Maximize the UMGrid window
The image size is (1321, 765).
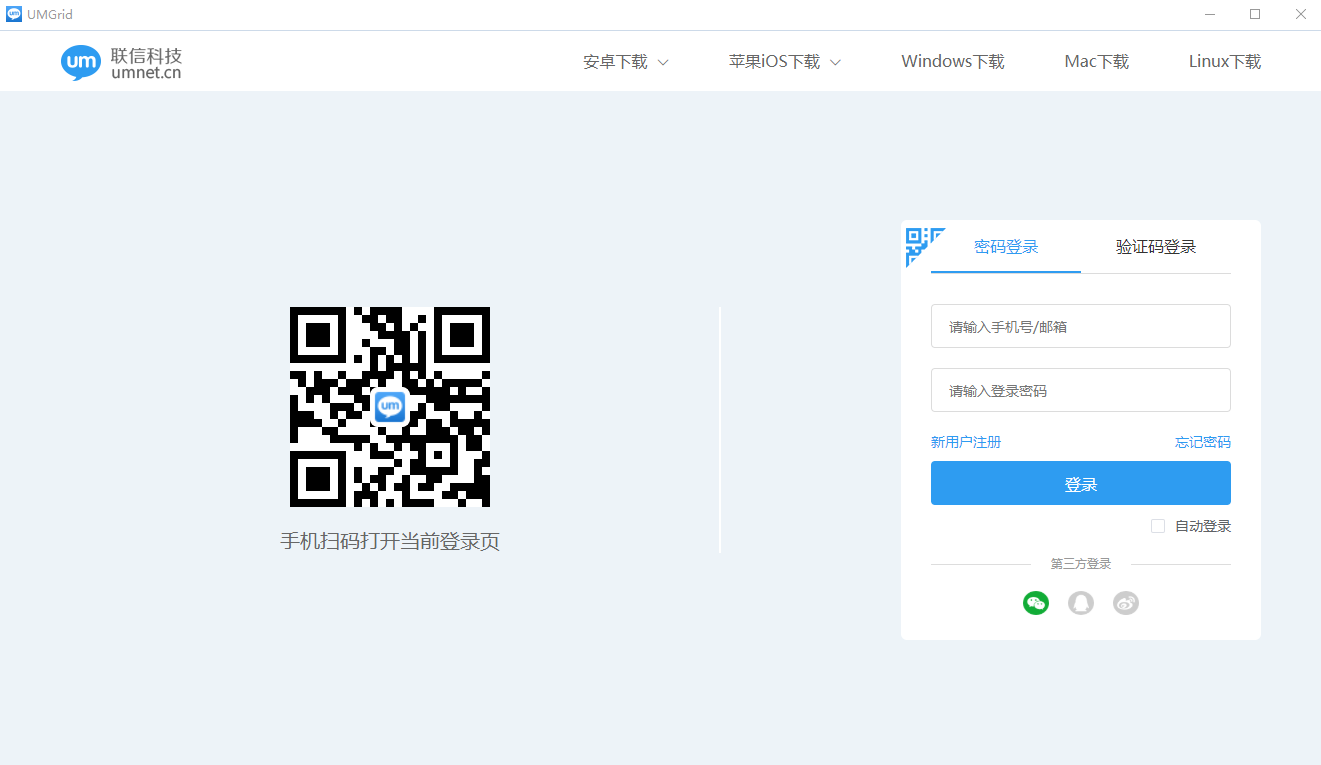pos(1255,15)
